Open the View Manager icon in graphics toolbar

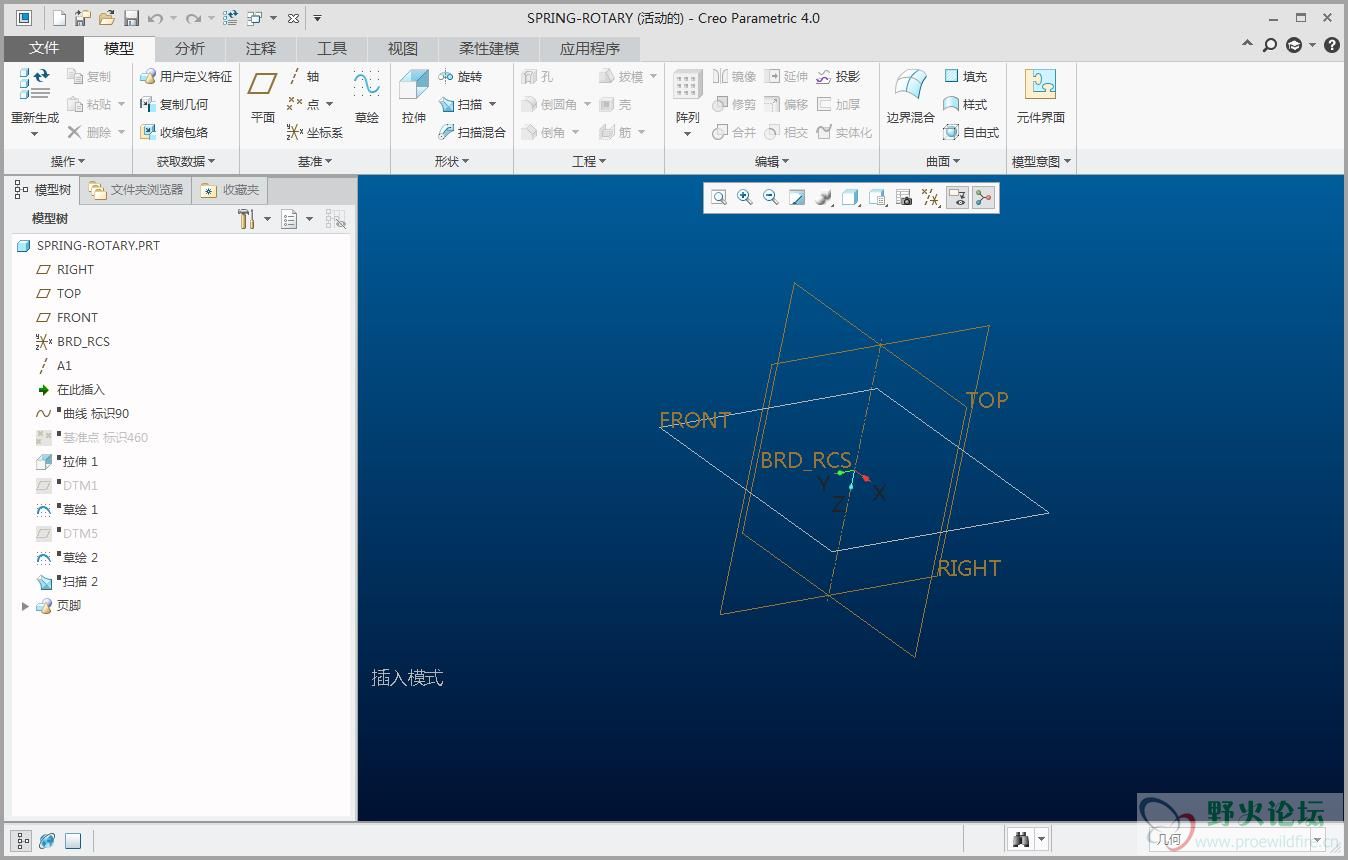pos(904,198)
